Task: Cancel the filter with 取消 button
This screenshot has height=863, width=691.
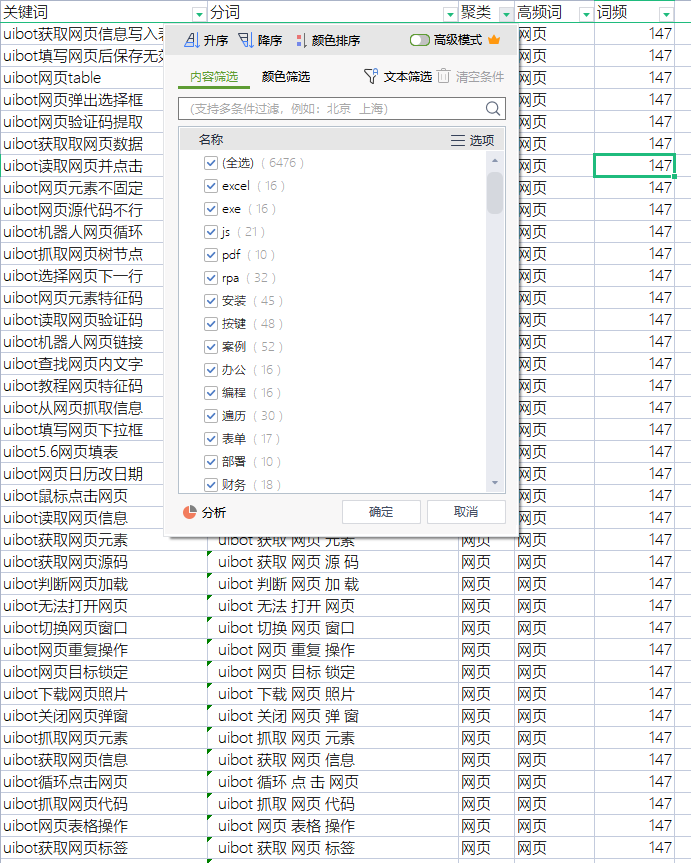Action: (466, 512)
